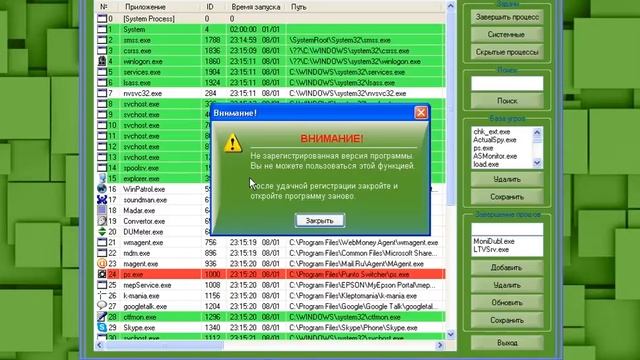Click the Skype.exe icon
The image size is (640, 360).
(x=102, y=327)
